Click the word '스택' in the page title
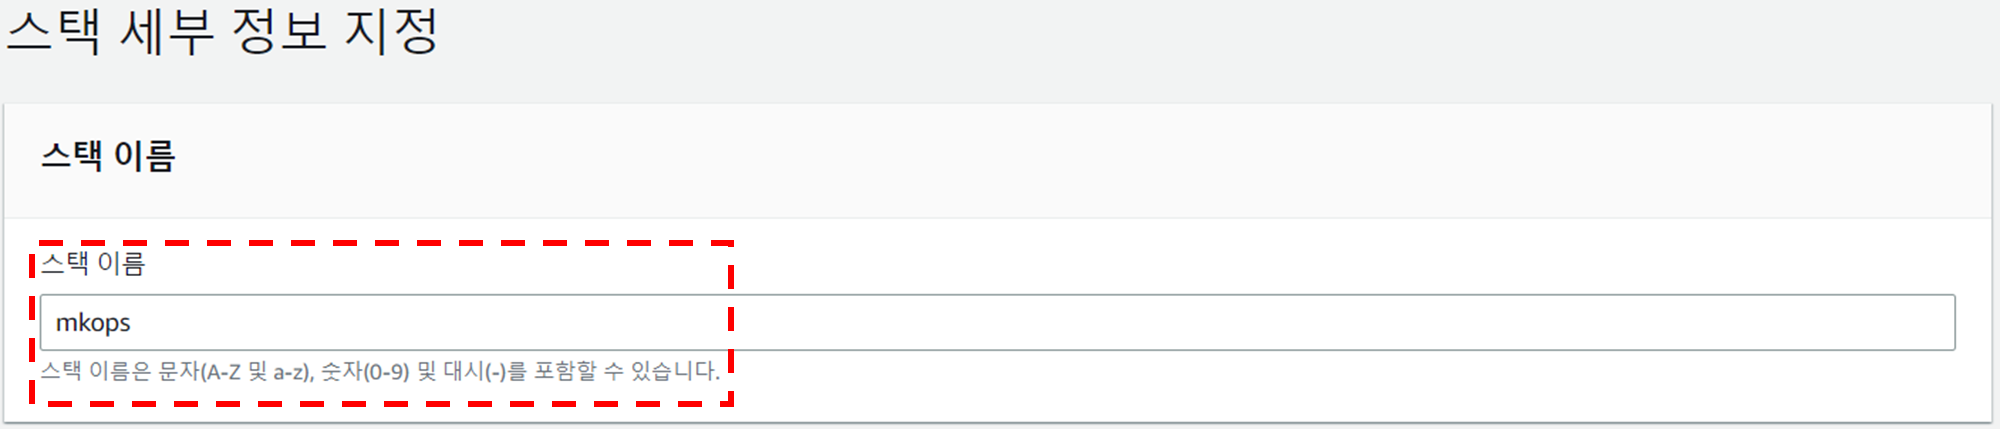Image resolution: width=2000 pixels, height=429 pixels. click(x=54, y=30)
